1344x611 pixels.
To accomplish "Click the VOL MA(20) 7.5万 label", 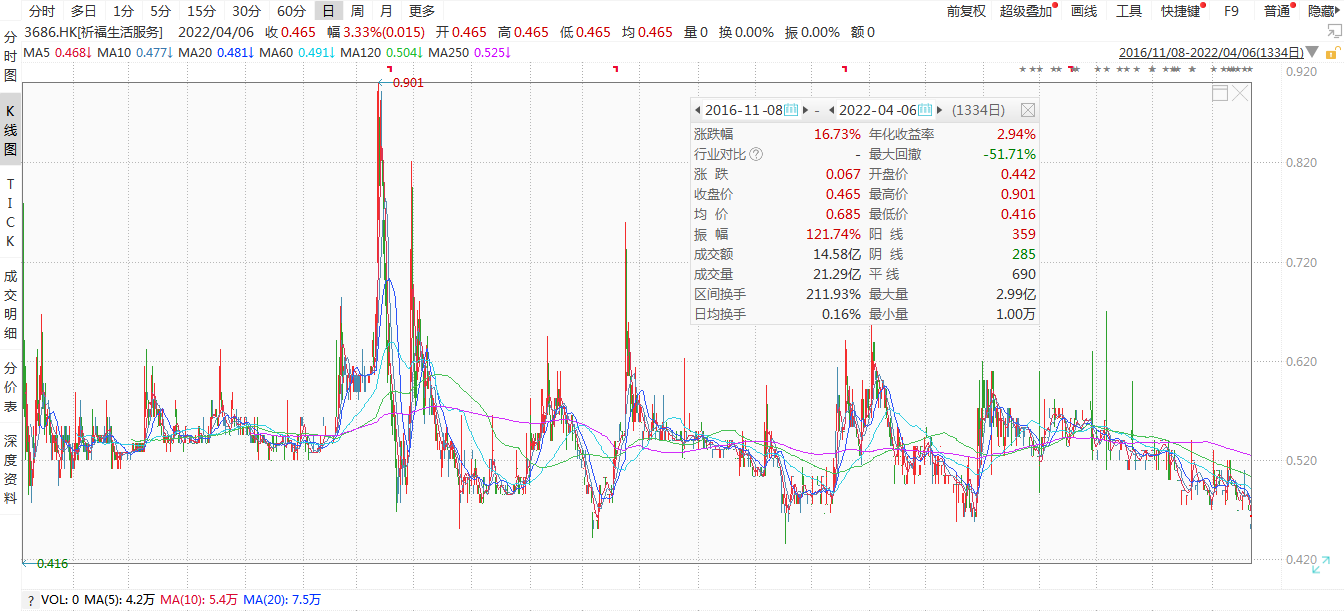I will [282, 600].
